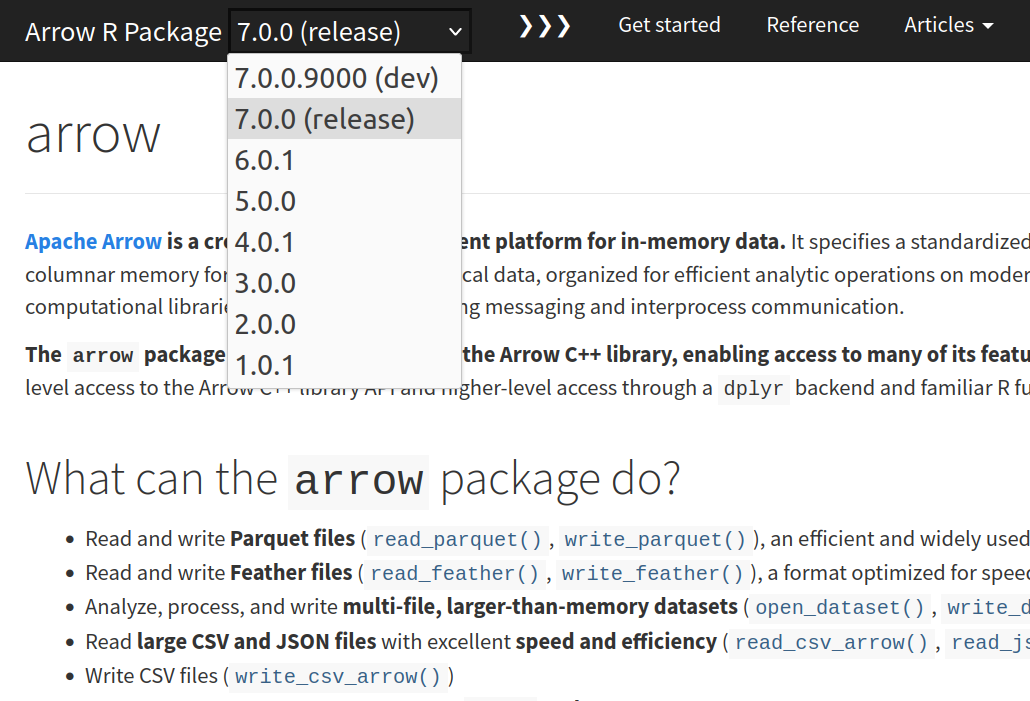Click the Apache Arrow chevrons logo icon

point(544,26)
